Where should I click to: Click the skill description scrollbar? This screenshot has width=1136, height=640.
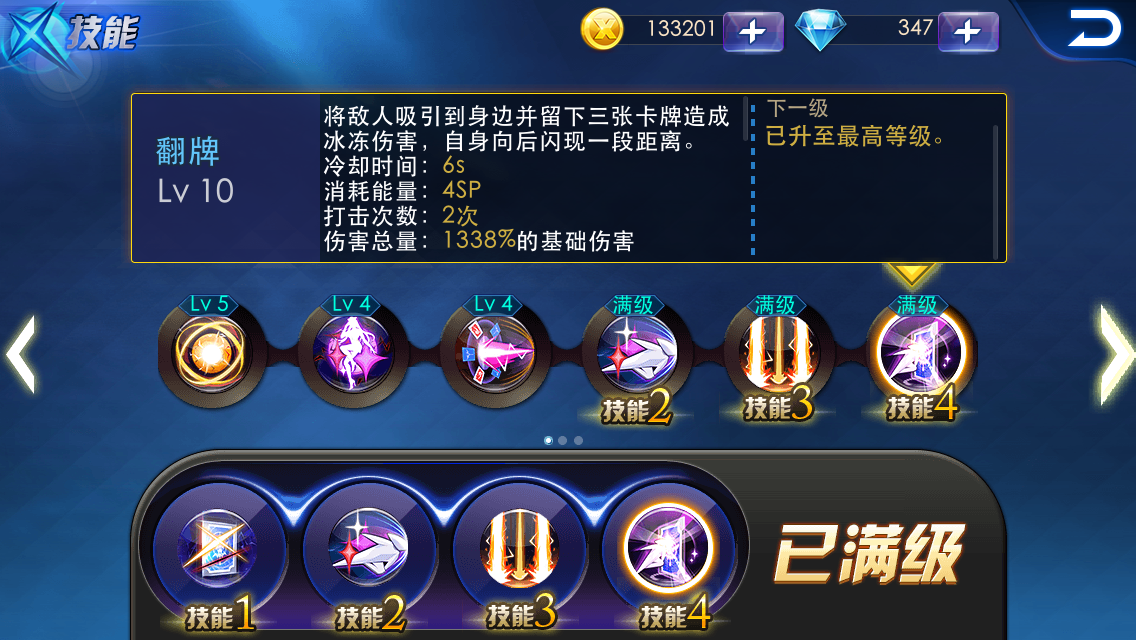point(745,119)
